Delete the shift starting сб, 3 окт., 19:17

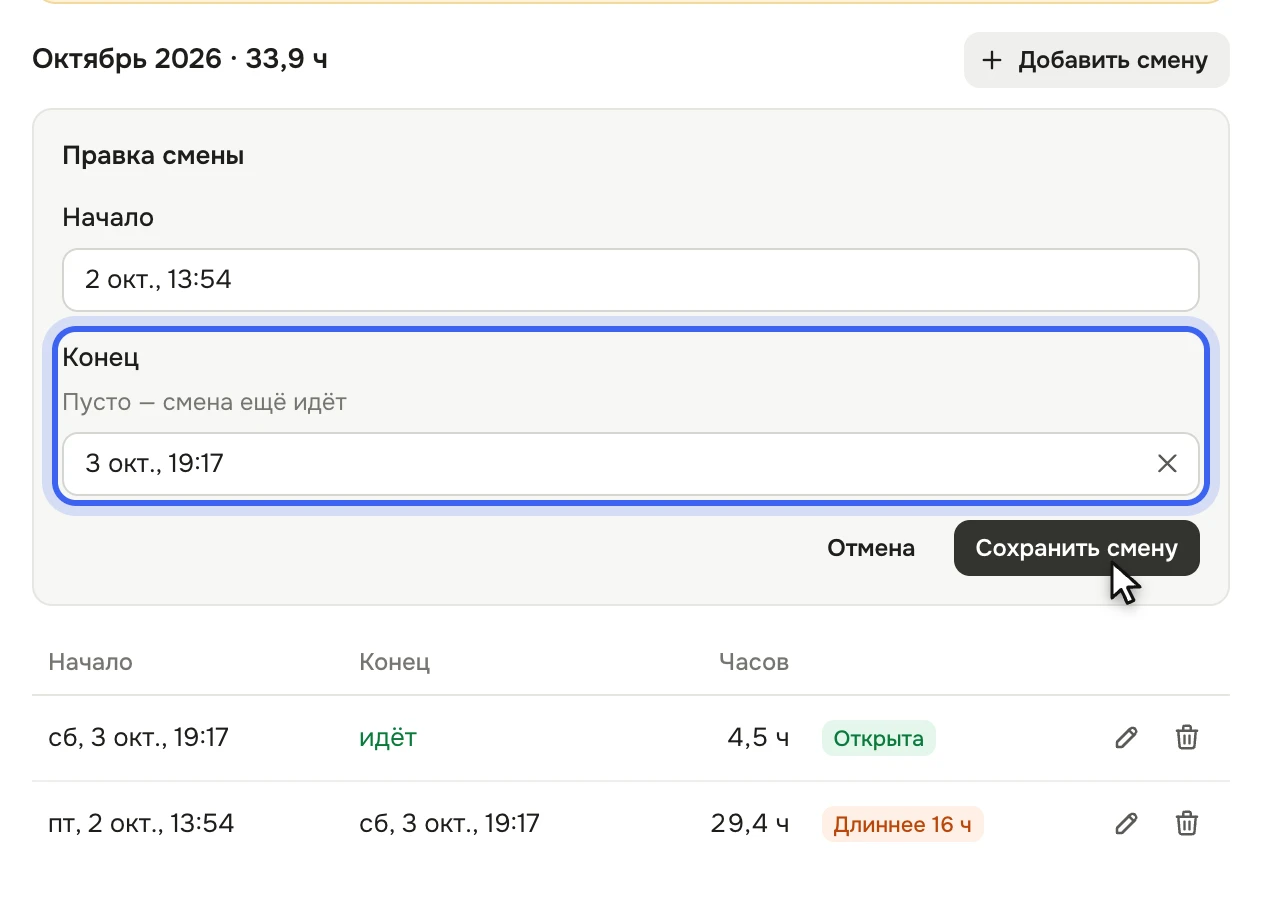(x=1186, y=738)
